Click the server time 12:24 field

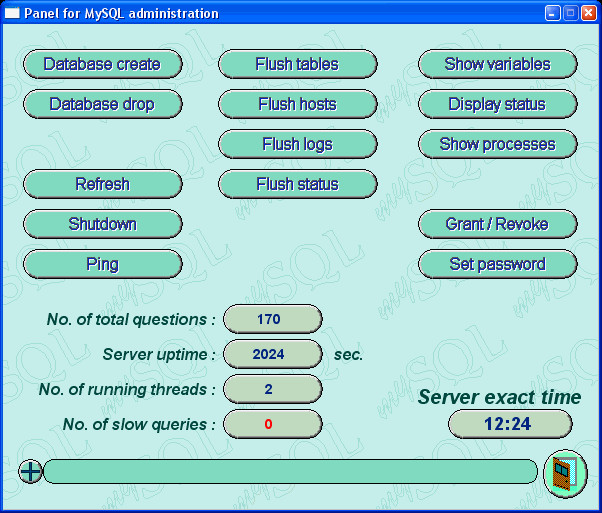click(510, 424)
